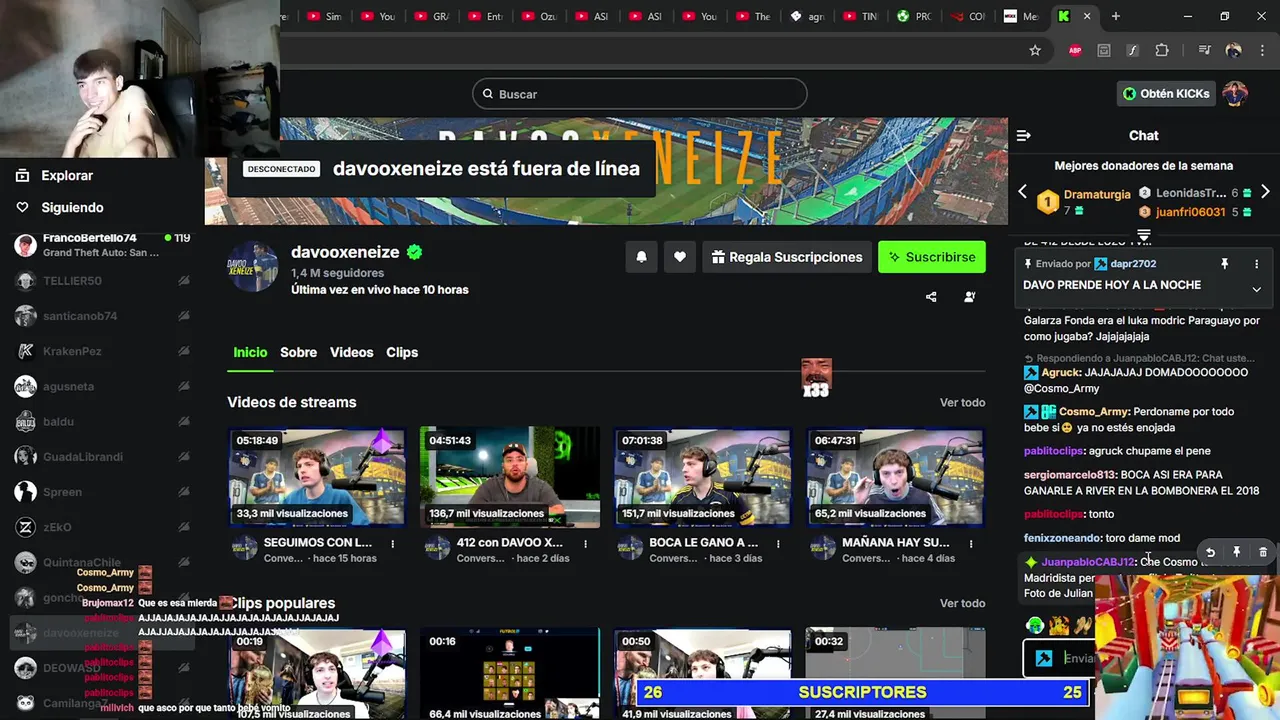Click Regala Suscripciones button
Screen dimensions: 1280x720
tap(786, 257)
